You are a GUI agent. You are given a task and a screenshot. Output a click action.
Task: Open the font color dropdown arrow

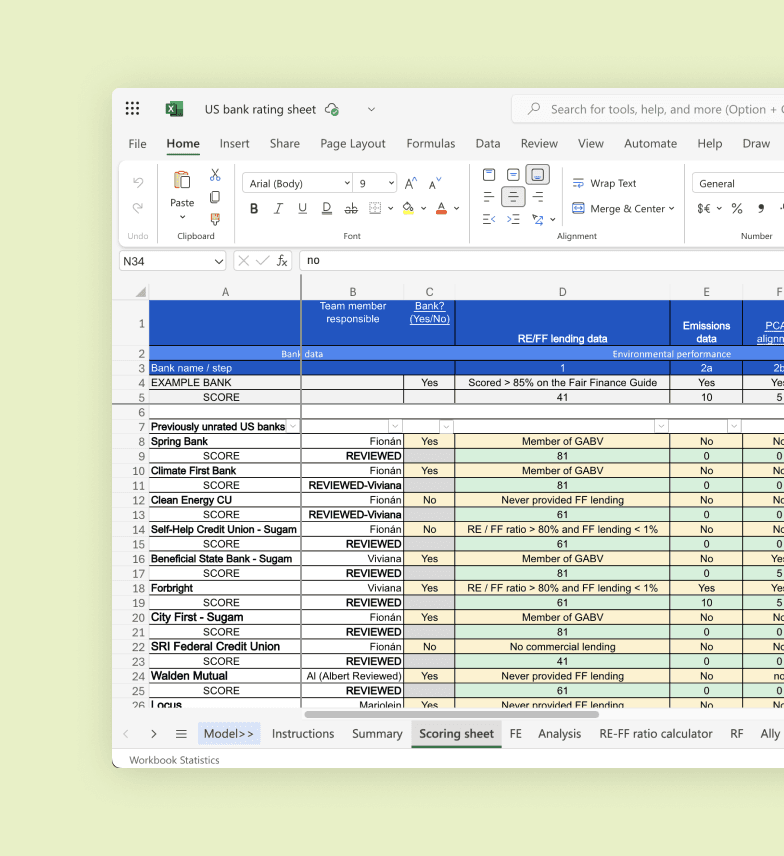point(456,209)
